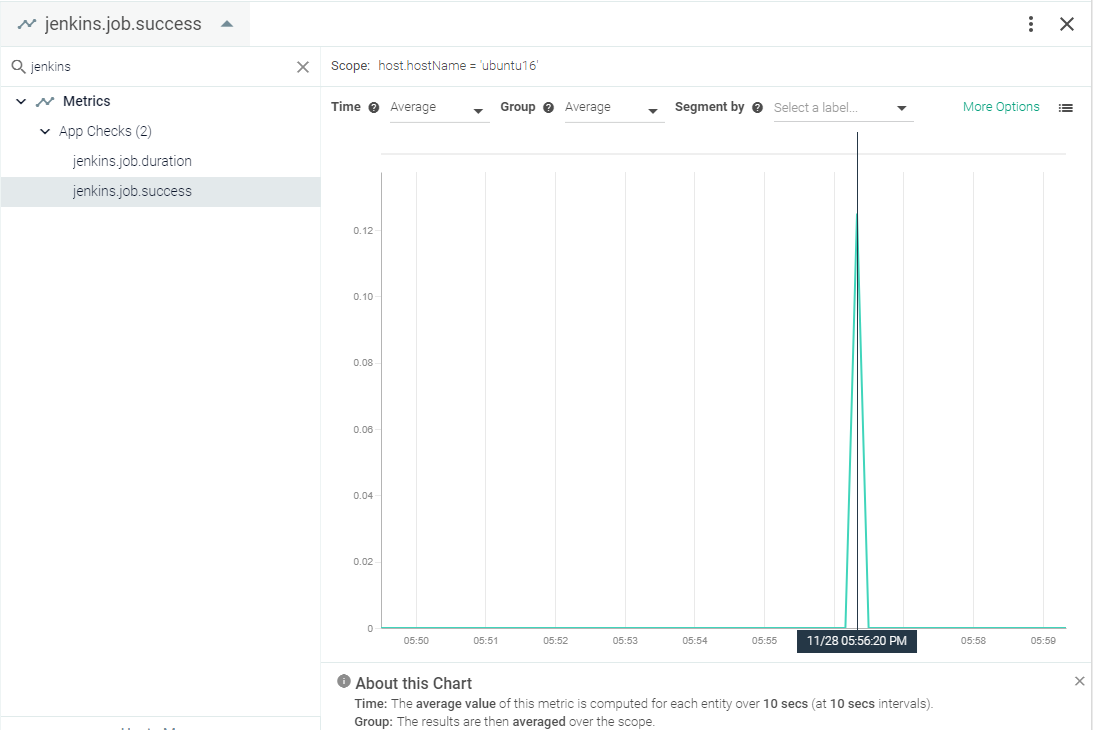Image resolution: width=1093 pixels, height=730 pixels.
Task: Click the About this Chart info icon
Action: (344, 681)
